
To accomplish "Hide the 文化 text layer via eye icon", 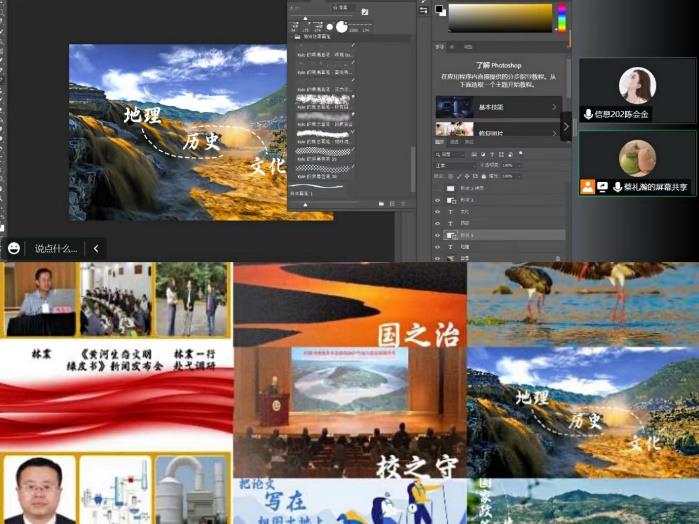I will pos(437,211).
